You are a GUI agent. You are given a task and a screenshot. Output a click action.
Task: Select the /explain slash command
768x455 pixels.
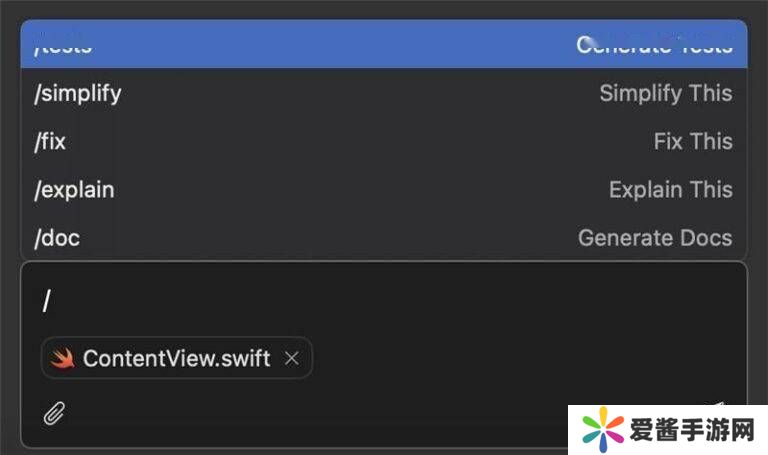click(x=75, y=190)
